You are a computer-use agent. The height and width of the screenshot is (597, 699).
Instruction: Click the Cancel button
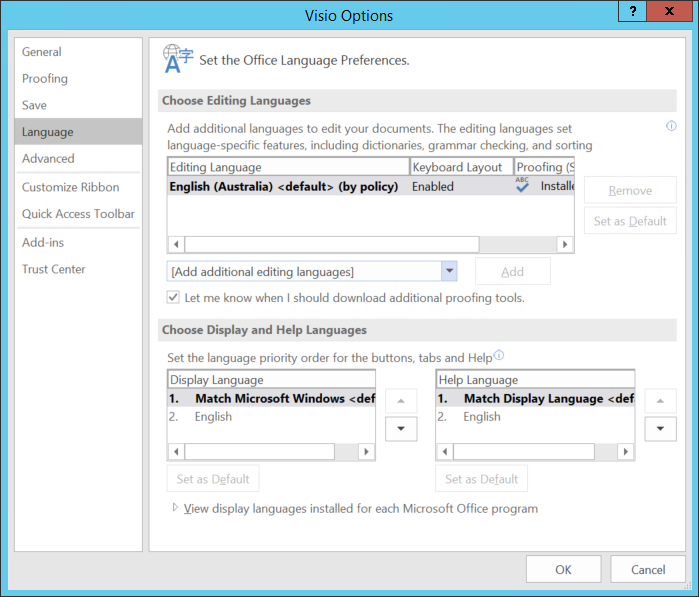click(648, 569)
